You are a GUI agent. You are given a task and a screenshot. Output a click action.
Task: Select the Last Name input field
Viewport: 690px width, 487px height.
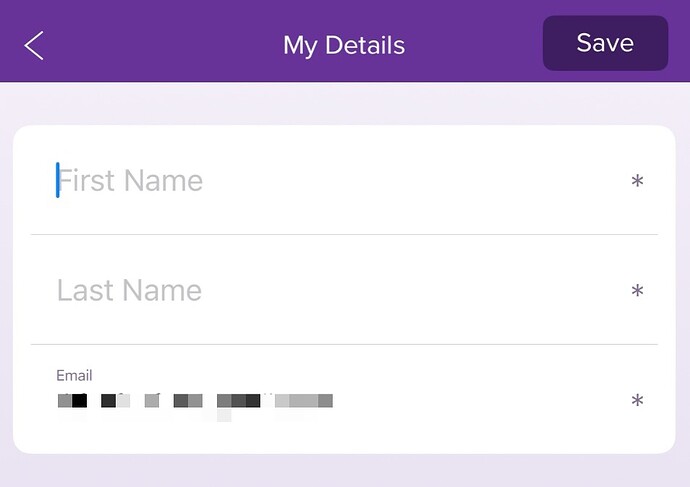pyautogui.click(x=344, y=290)
